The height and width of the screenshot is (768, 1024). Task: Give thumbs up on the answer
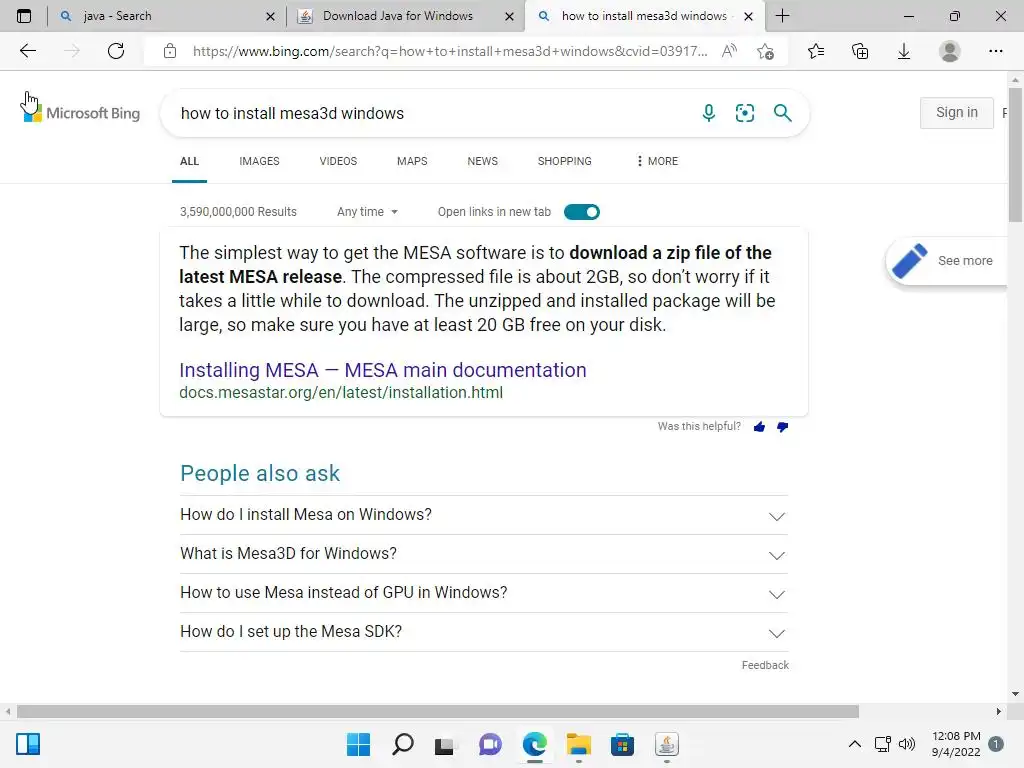[x=759, y=427]
